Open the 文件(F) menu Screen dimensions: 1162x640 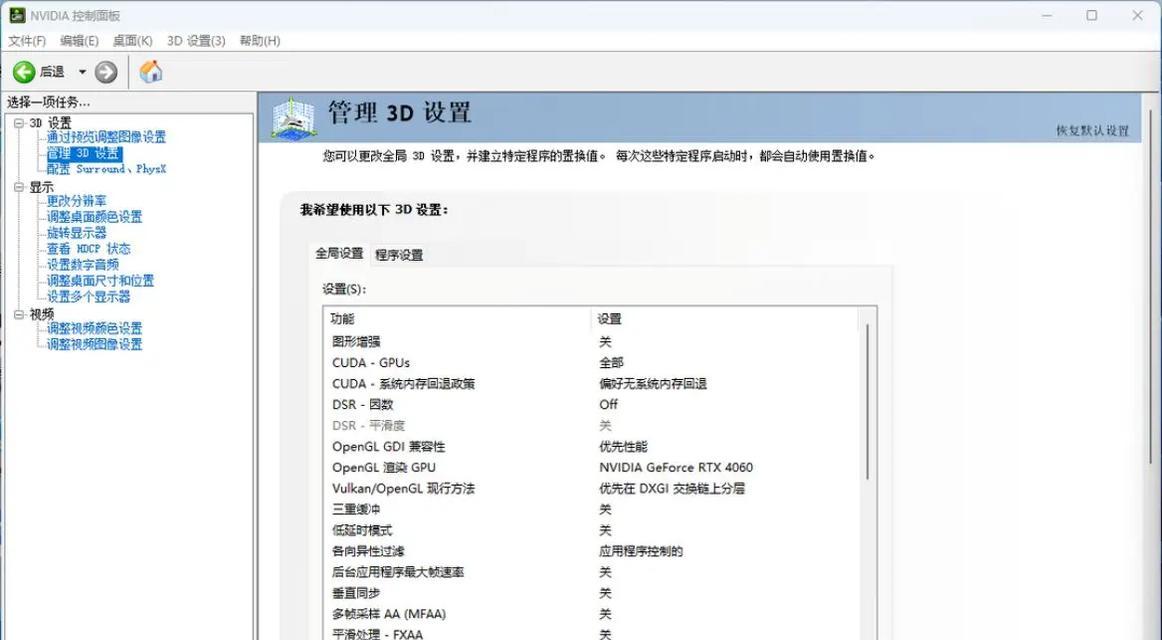(x=27, y=41)
